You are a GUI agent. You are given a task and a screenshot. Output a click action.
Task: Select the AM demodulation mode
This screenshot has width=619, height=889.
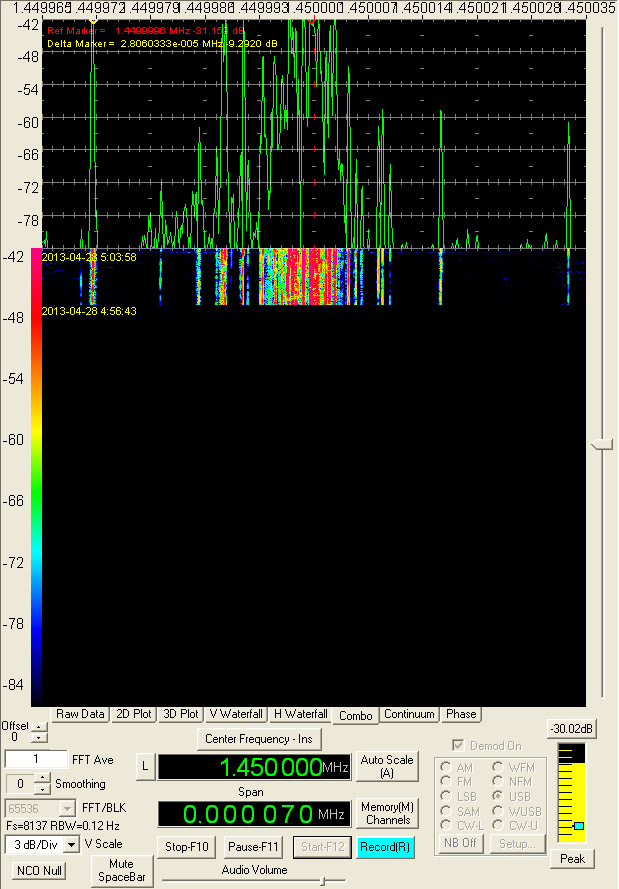[x=446, y=767]
